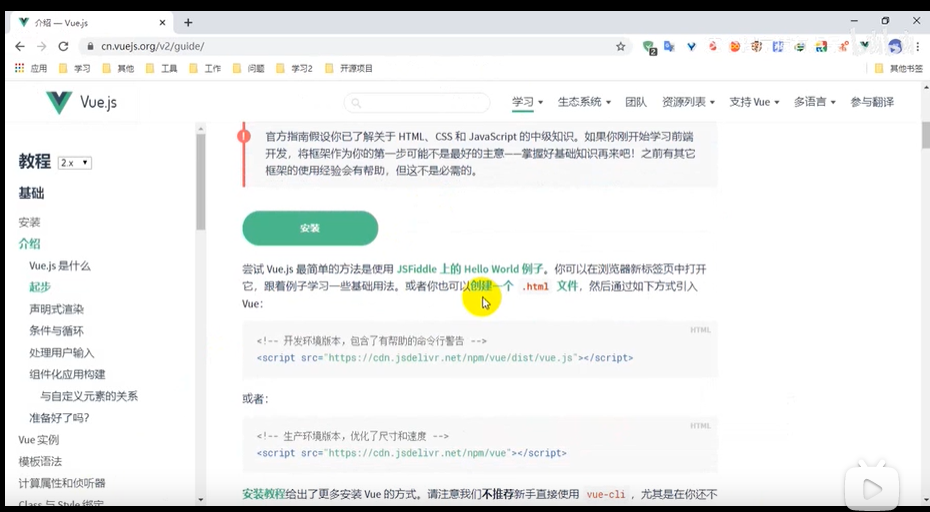
Task: Click the vue.js CDN script code line
Action: [x=445, y=358]
